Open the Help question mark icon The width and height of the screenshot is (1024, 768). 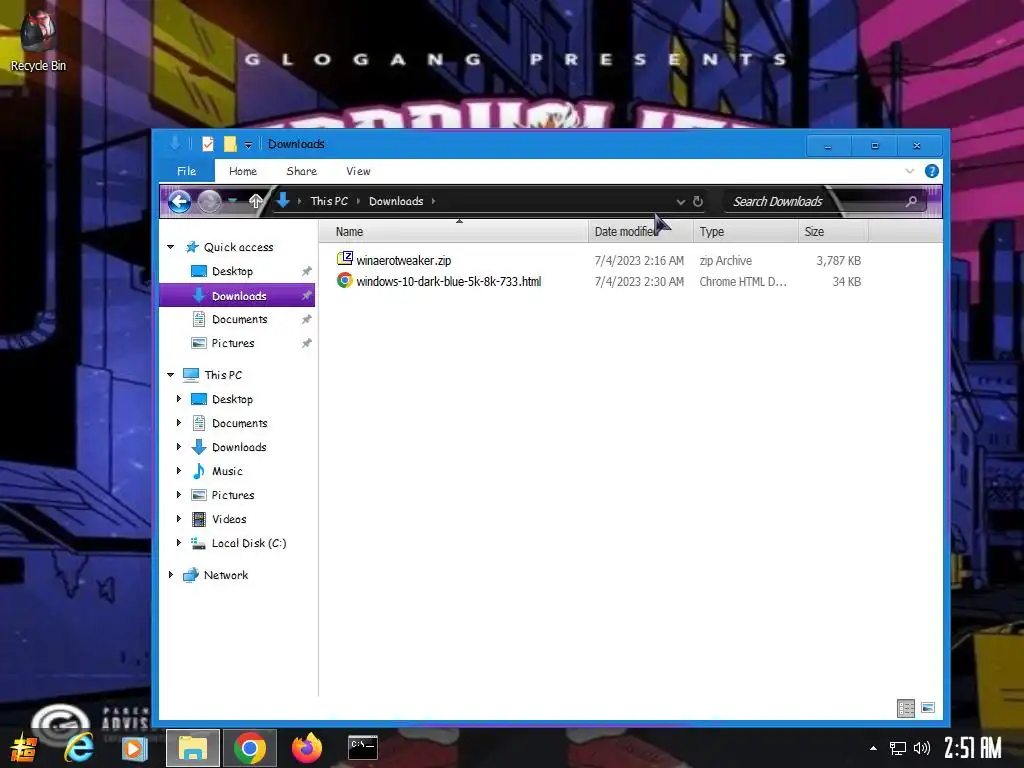point(932,171)
